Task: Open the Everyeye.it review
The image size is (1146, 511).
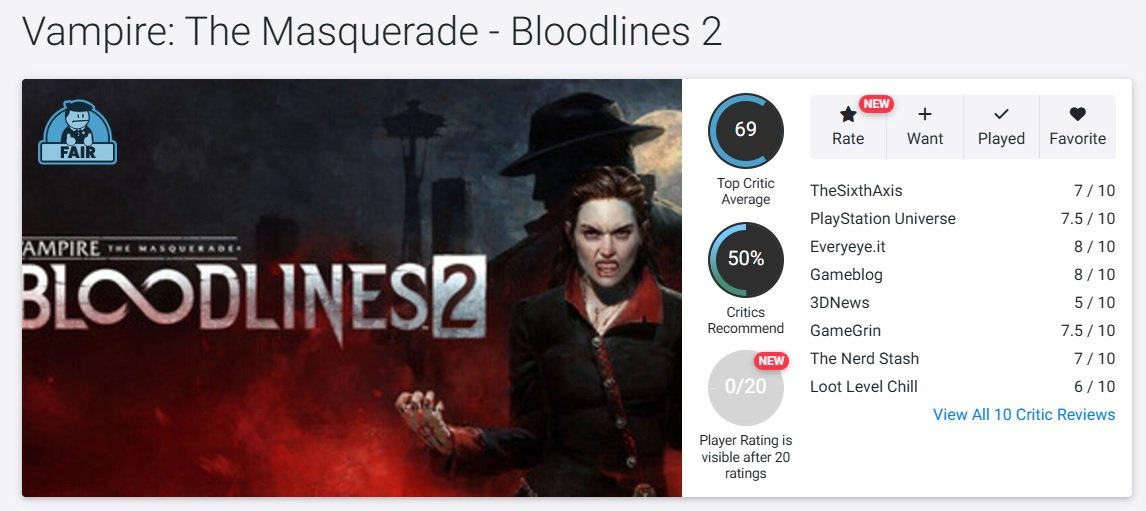Action: pyautogui.click(x=850, y=246)
